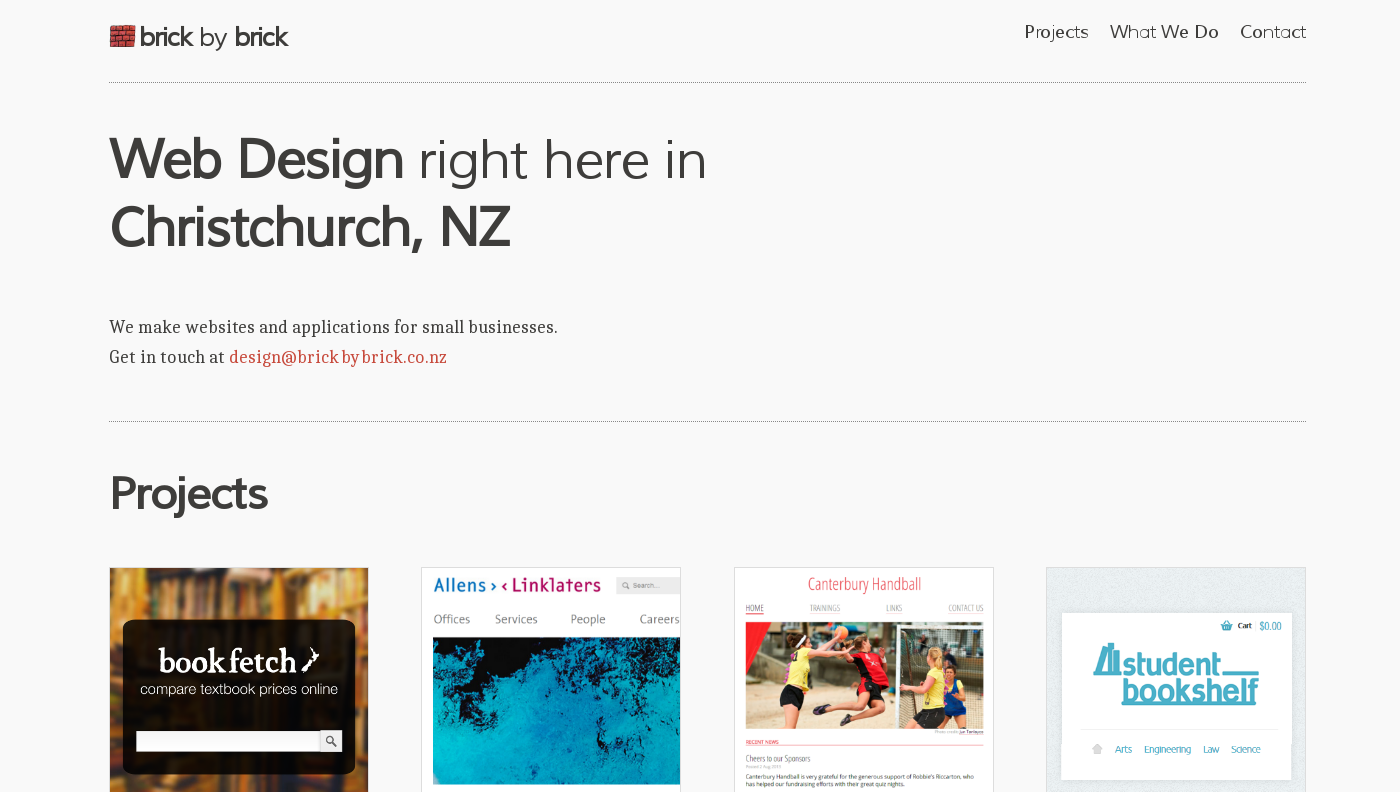
Task: Open the Canterbury Handball project thumbnail
Action: pos(864,680)
